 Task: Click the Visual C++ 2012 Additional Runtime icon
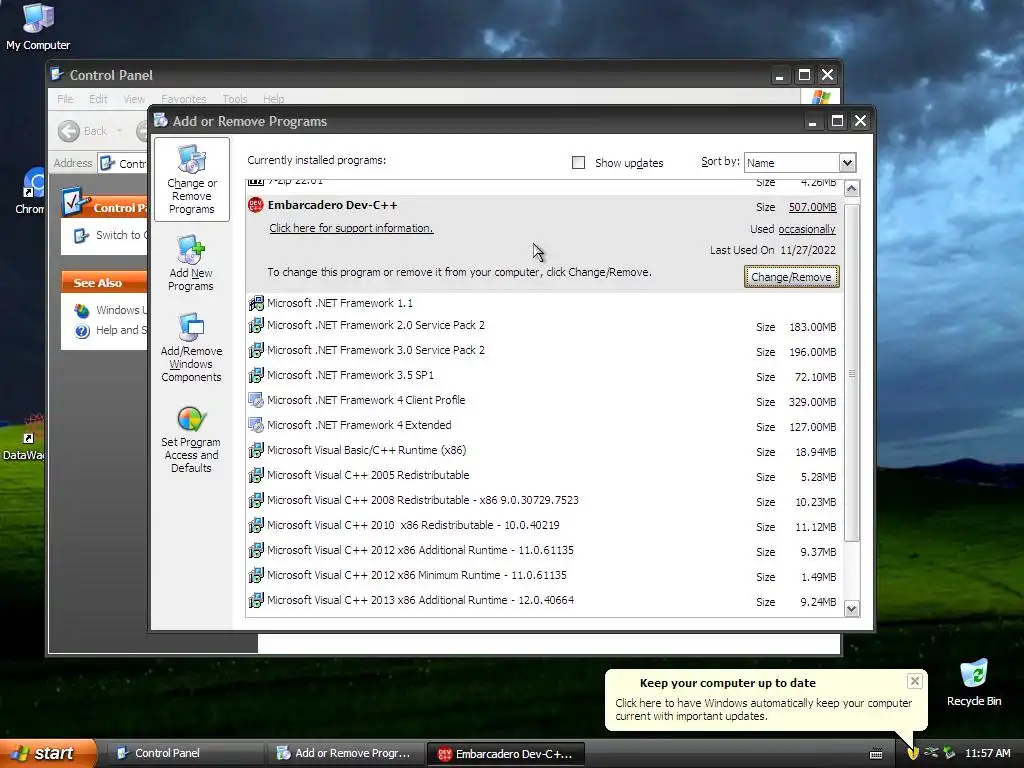click(x=256, y=551)
